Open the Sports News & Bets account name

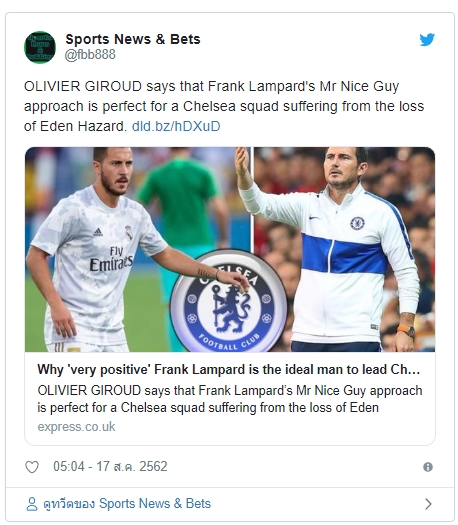point(133,39)
